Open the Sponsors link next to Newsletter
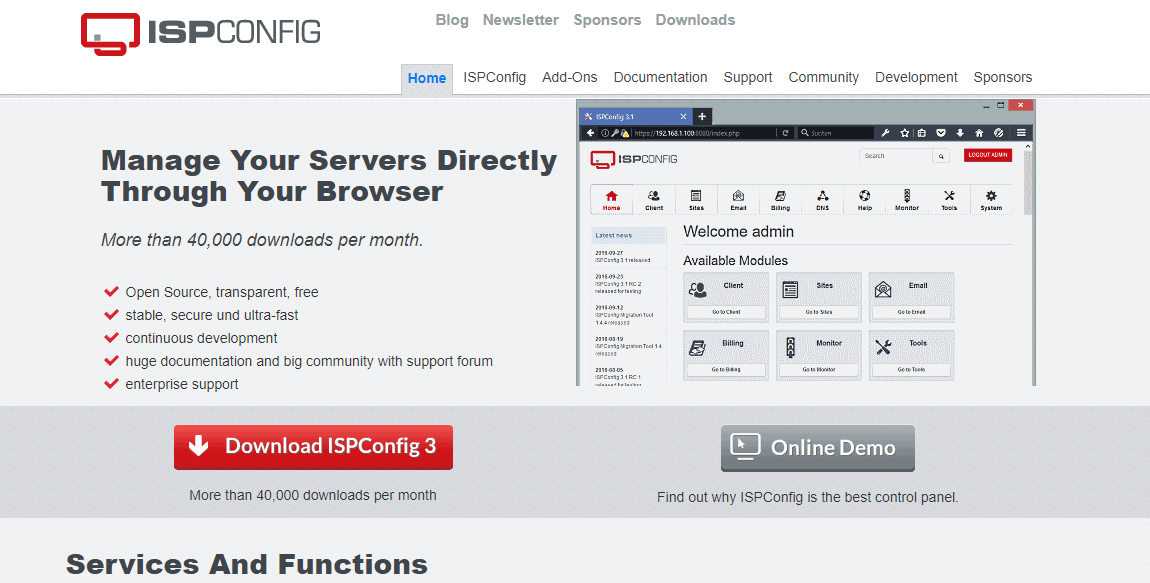The image size is (1150, 583). (607, 20)
